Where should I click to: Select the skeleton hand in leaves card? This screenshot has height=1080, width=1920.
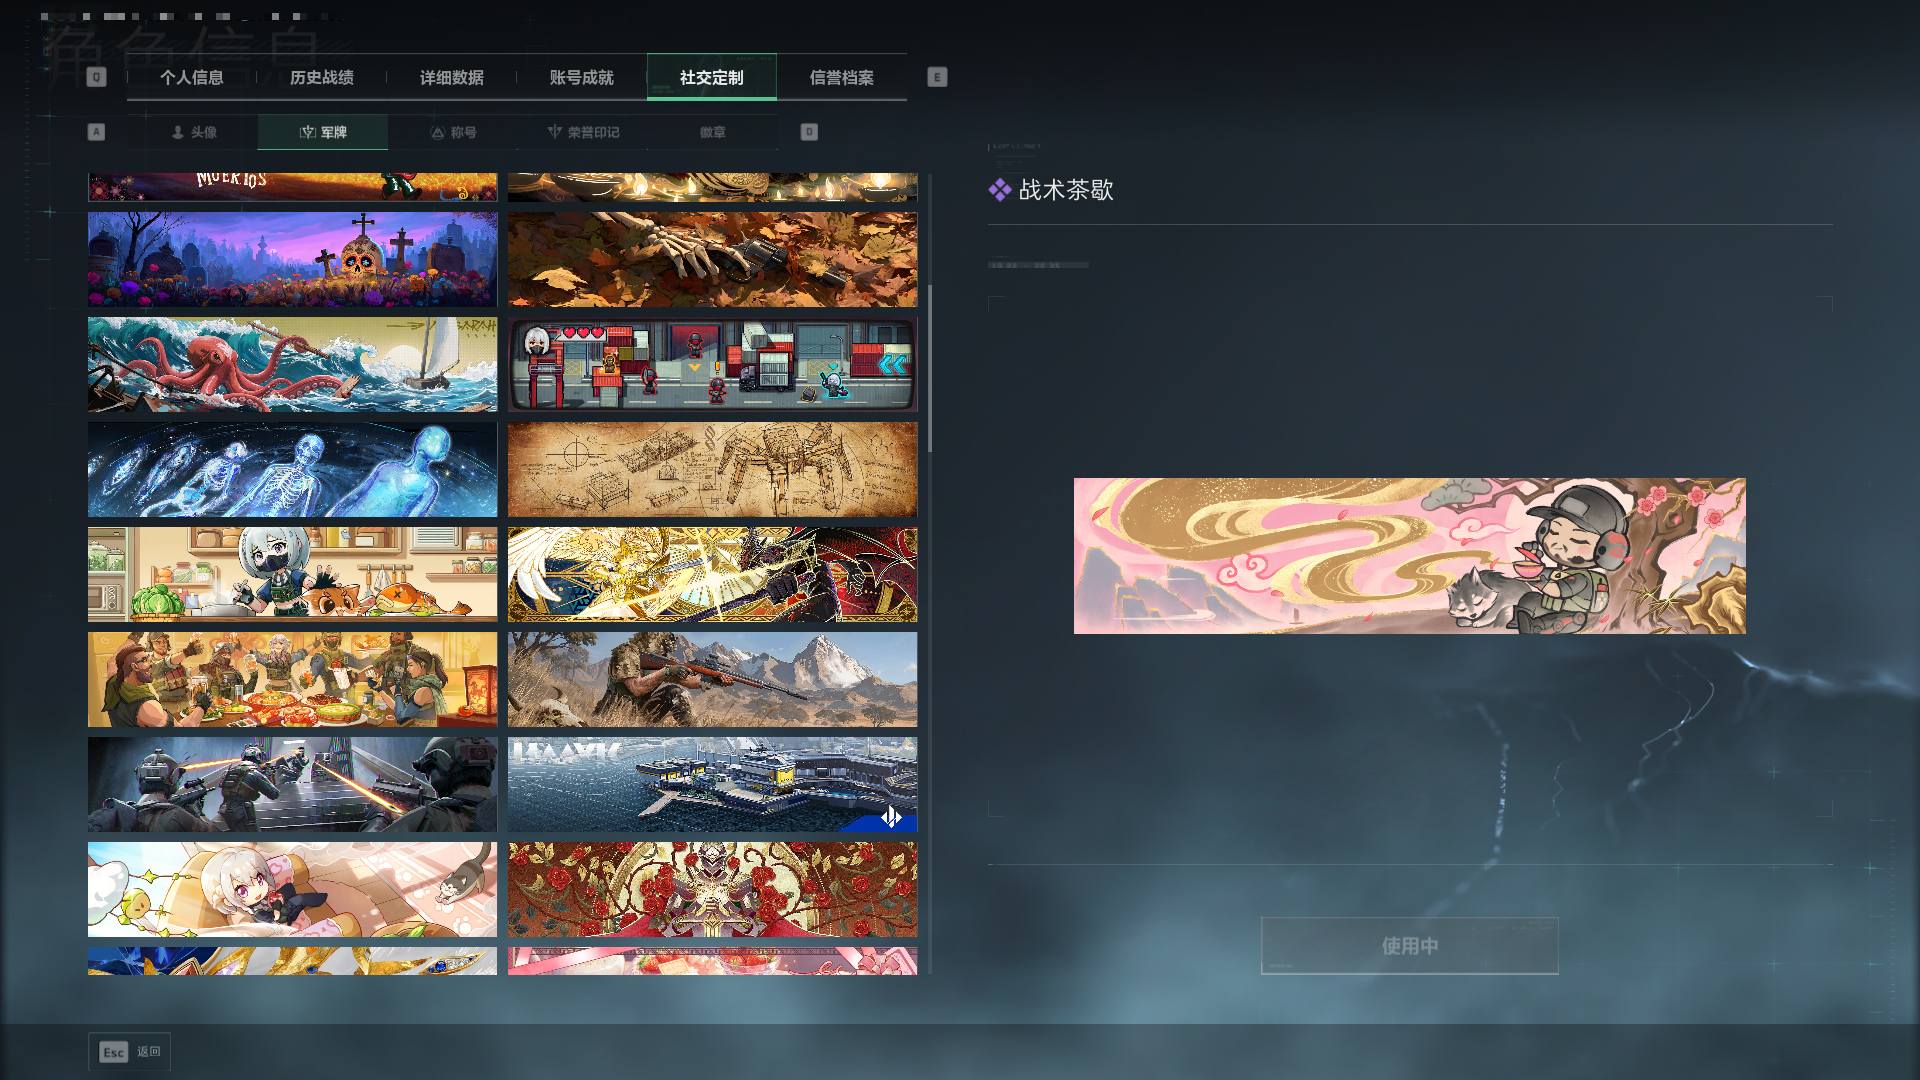(712, 259)
